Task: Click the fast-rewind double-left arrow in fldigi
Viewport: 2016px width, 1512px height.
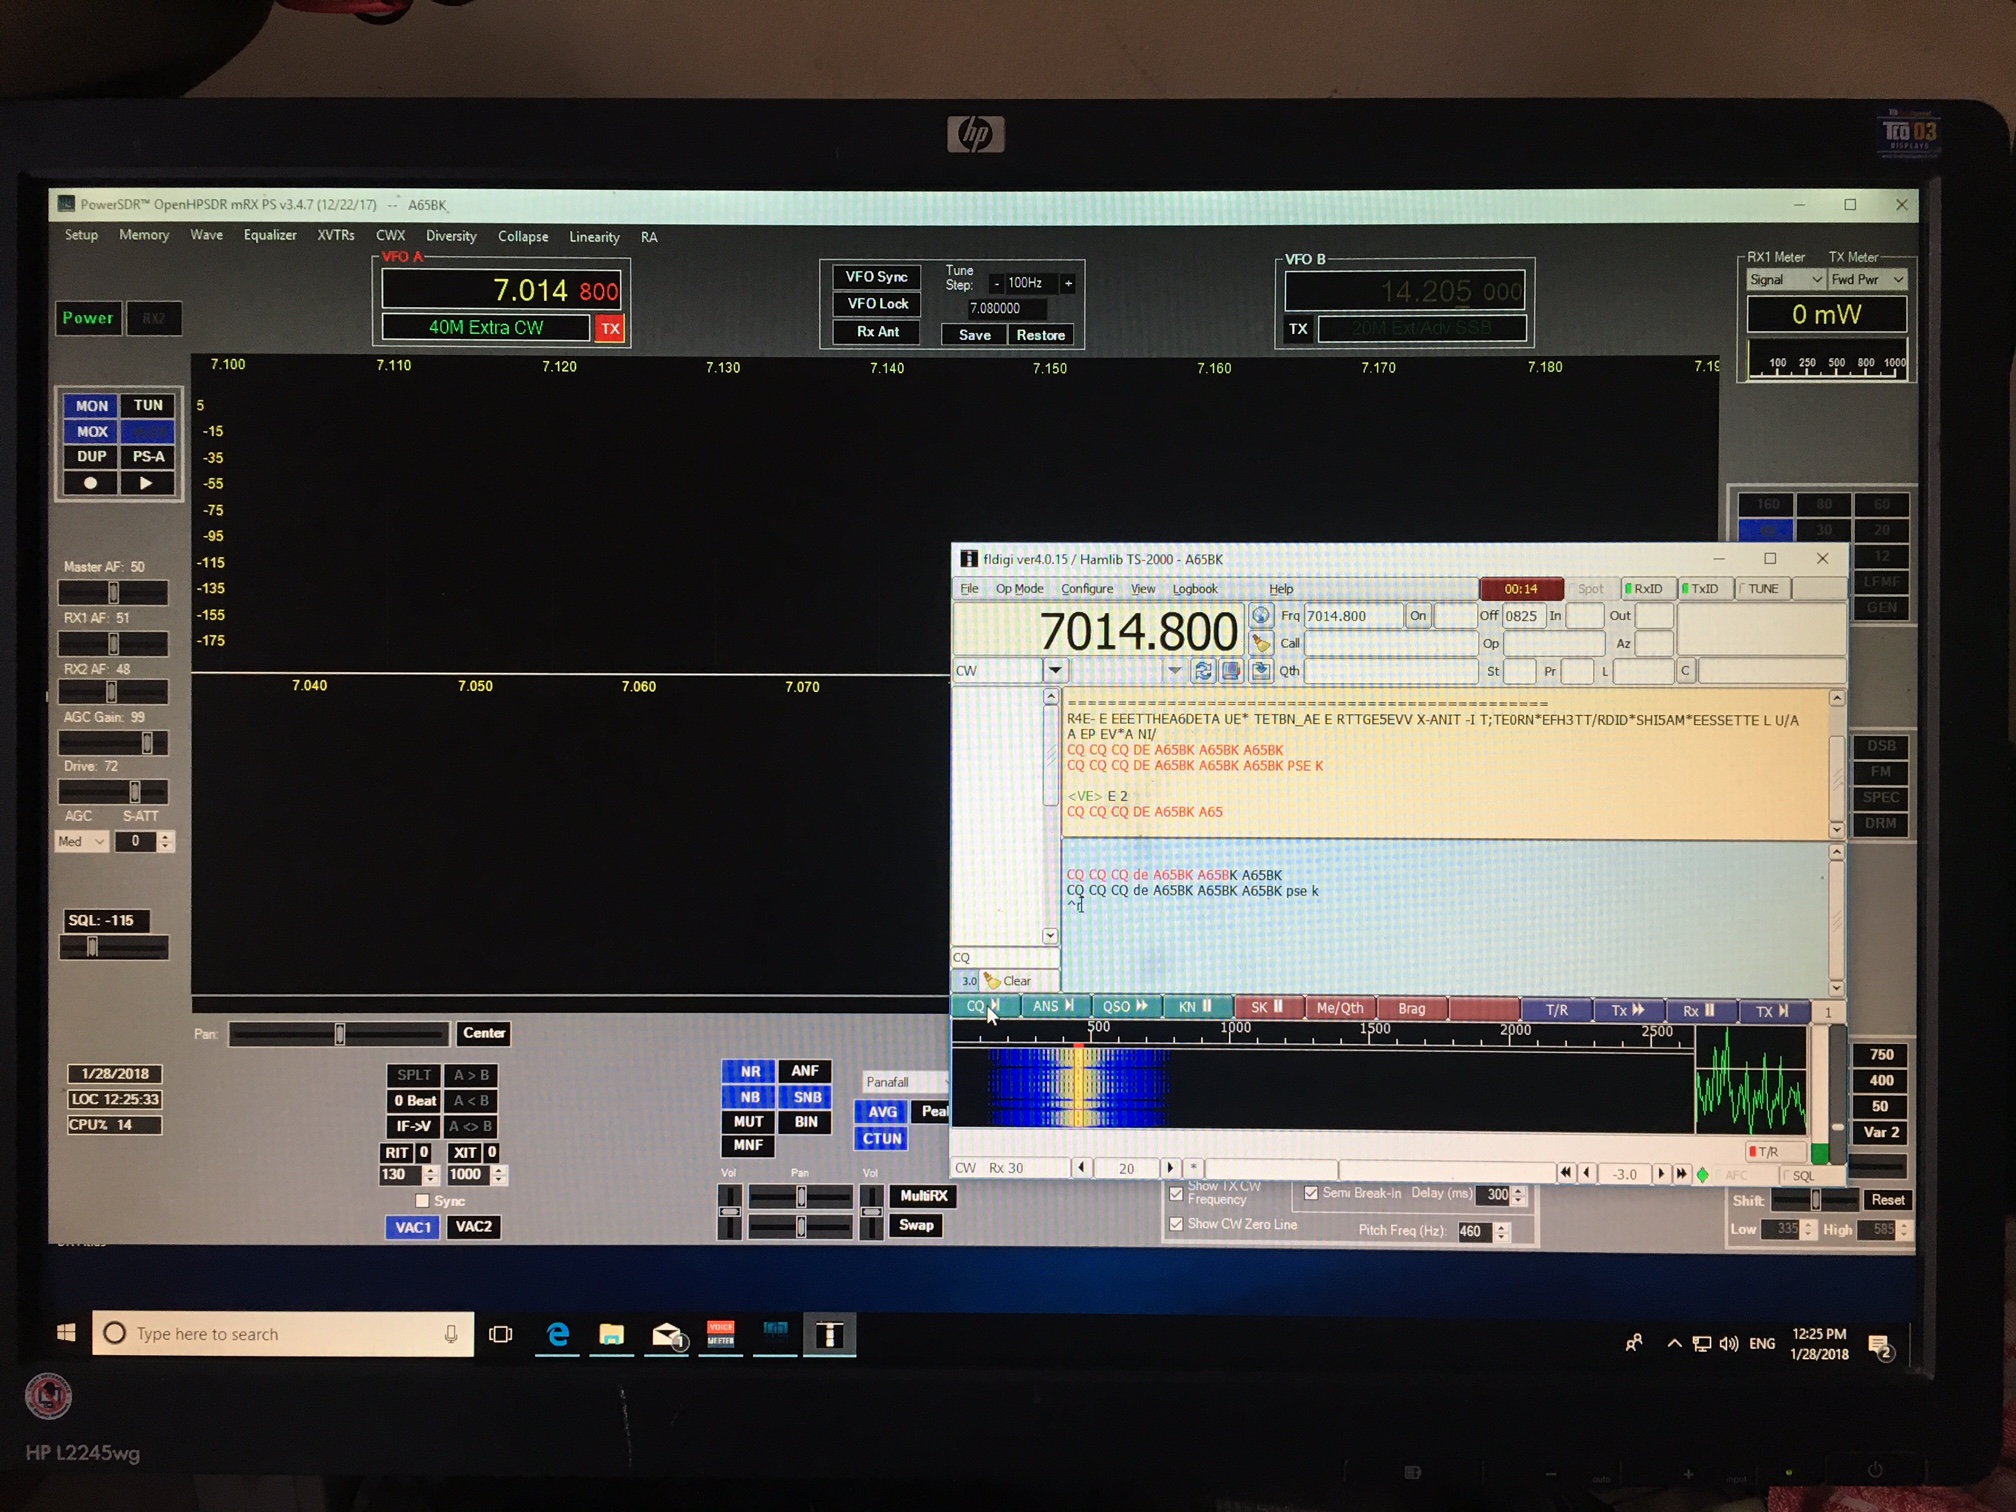Action: (x=1565, y=1174)
